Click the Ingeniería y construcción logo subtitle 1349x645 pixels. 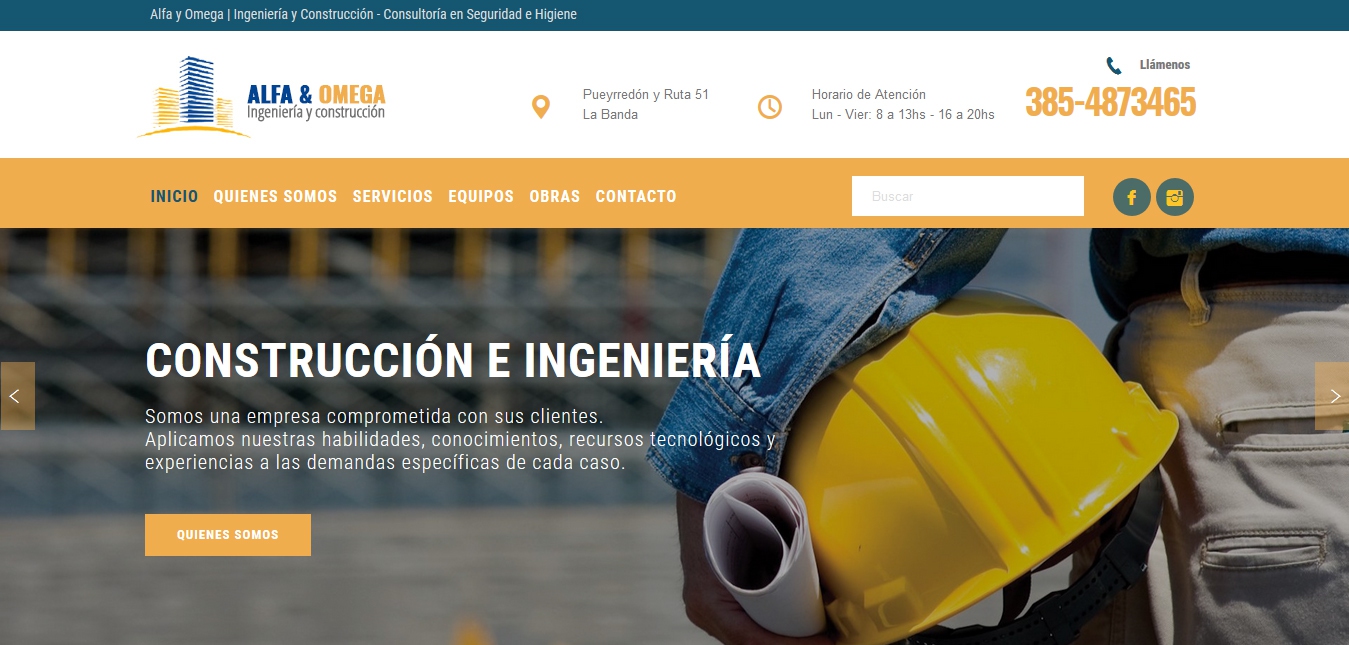pyautogui.click(x=316, y=113)
